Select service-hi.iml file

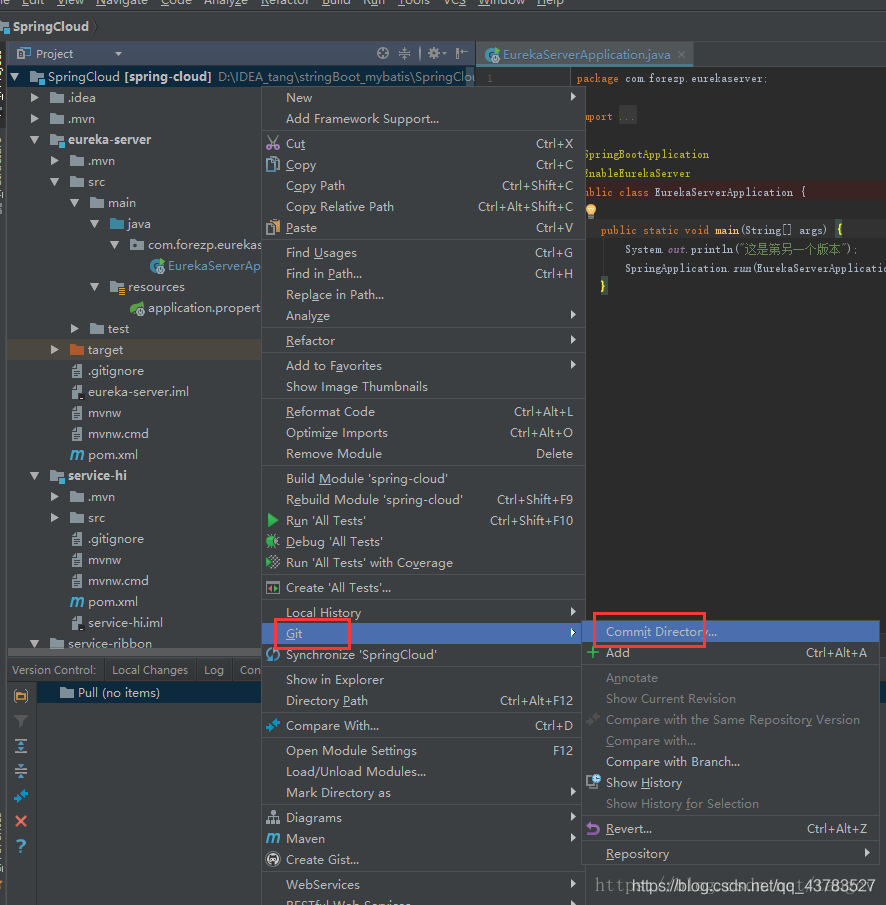pyautogui.click(x=117, y=623)
